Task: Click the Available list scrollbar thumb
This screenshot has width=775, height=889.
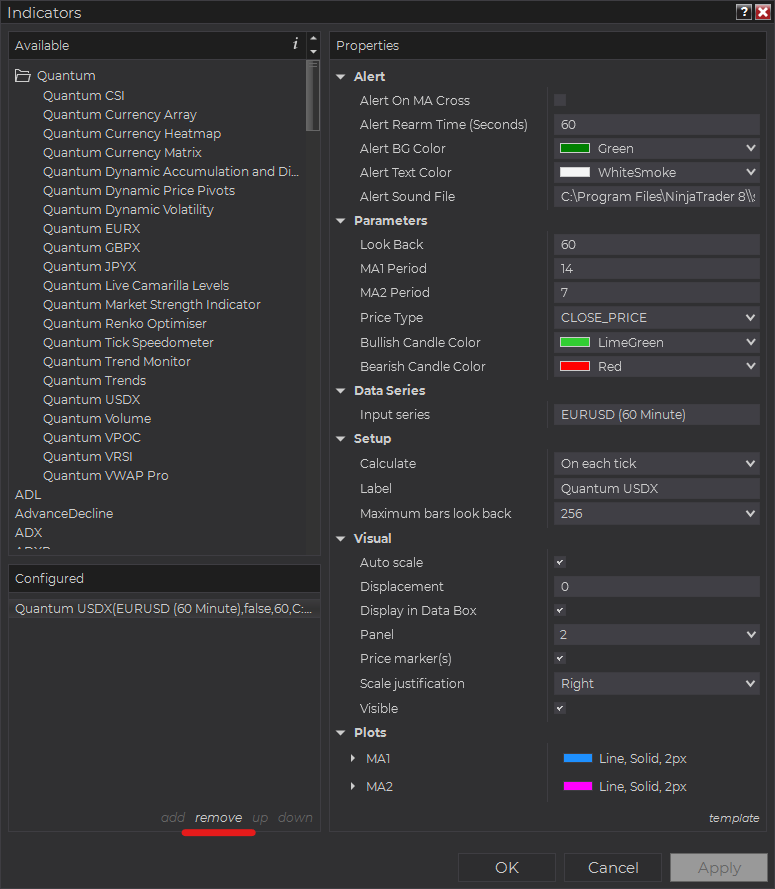Action: (x=313, y=96)
